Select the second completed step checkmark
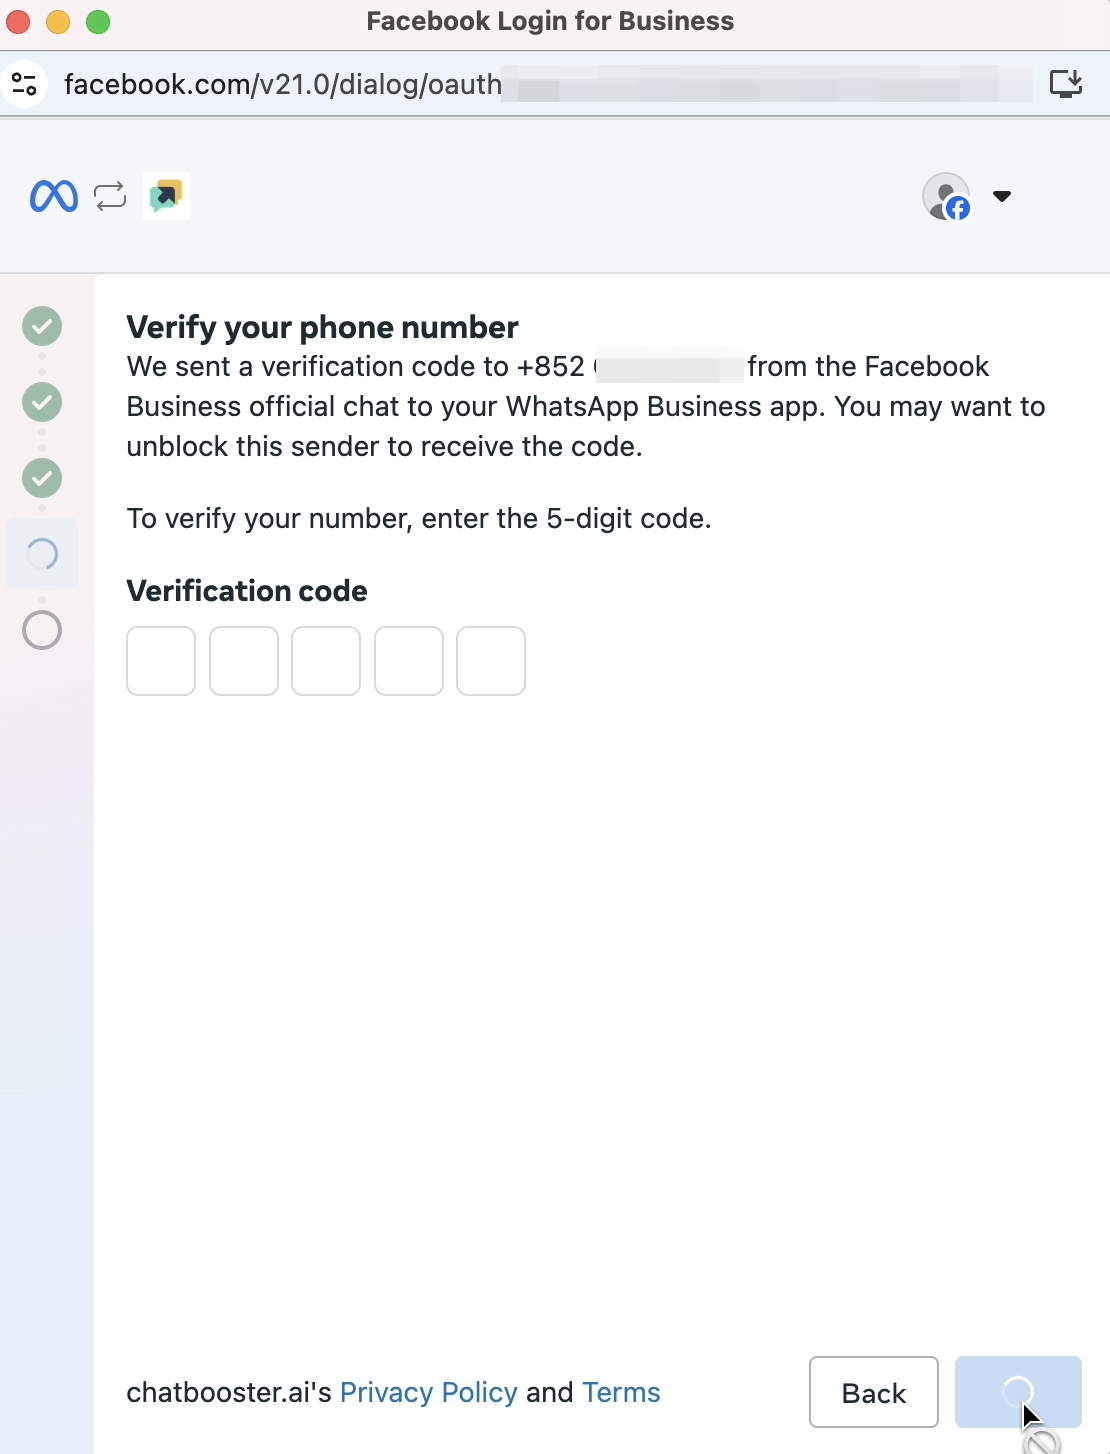This screenshot has height=1454, width=1110. point(42,402)
